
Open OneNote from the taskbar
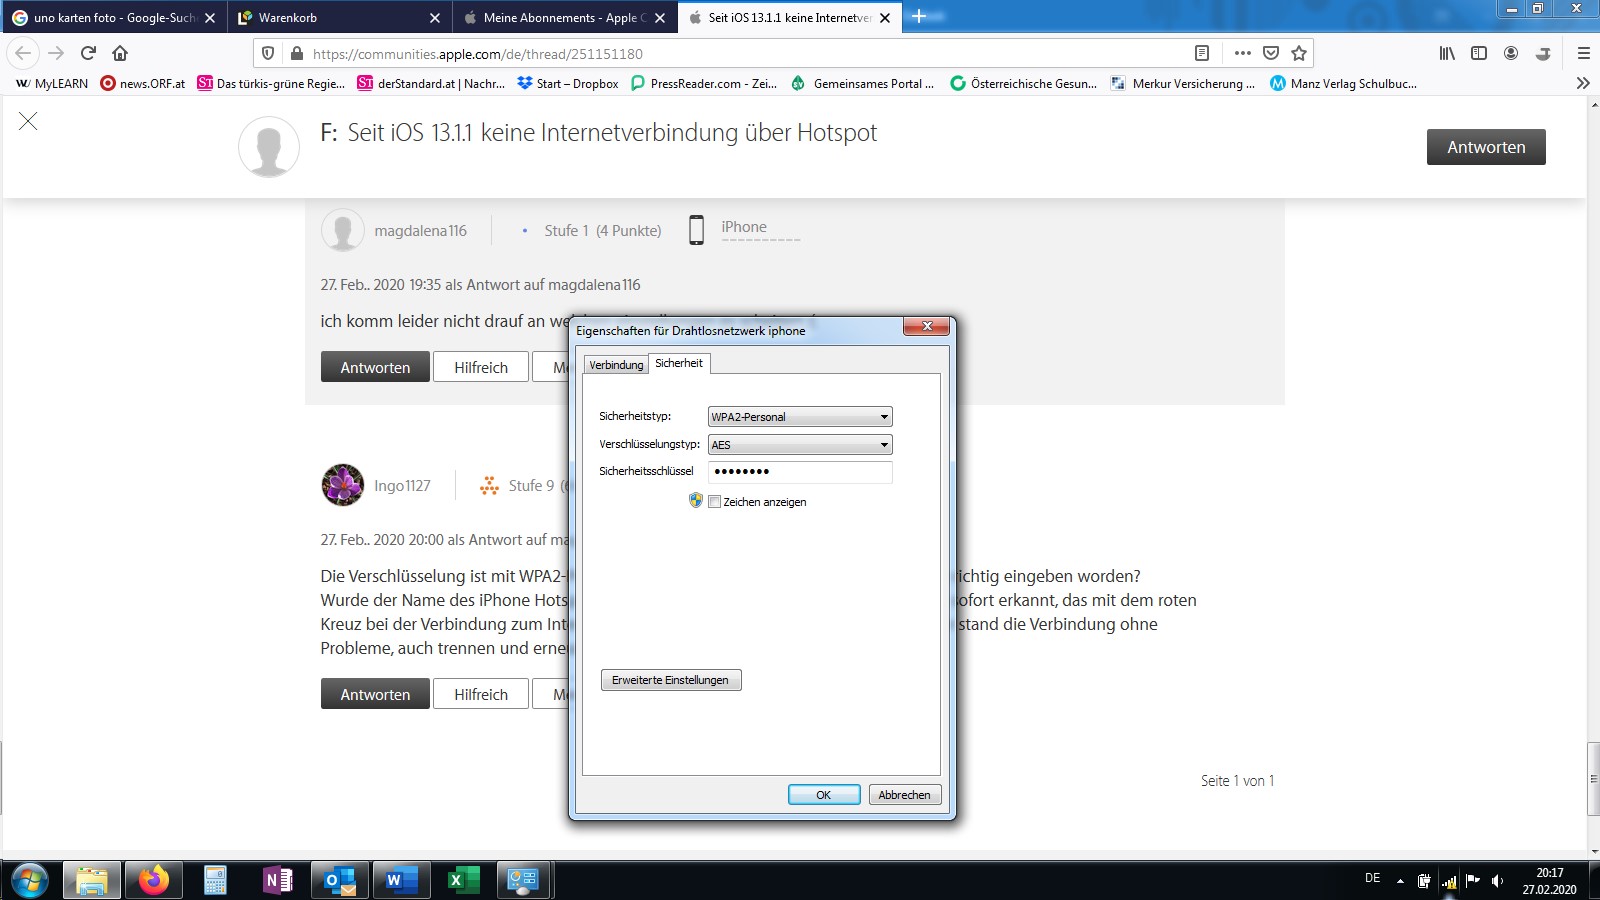277,880
